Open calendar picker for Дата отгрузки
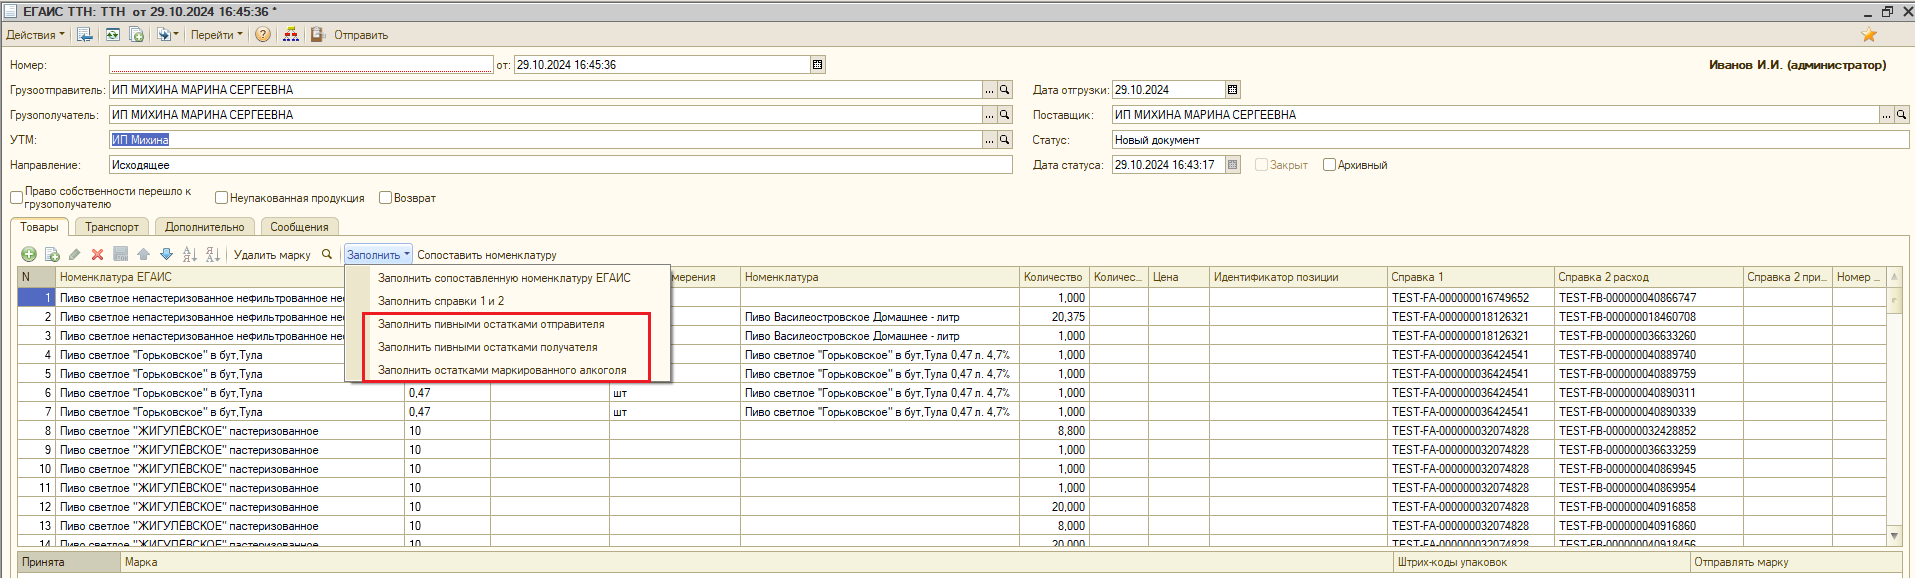 point(1232,90)
